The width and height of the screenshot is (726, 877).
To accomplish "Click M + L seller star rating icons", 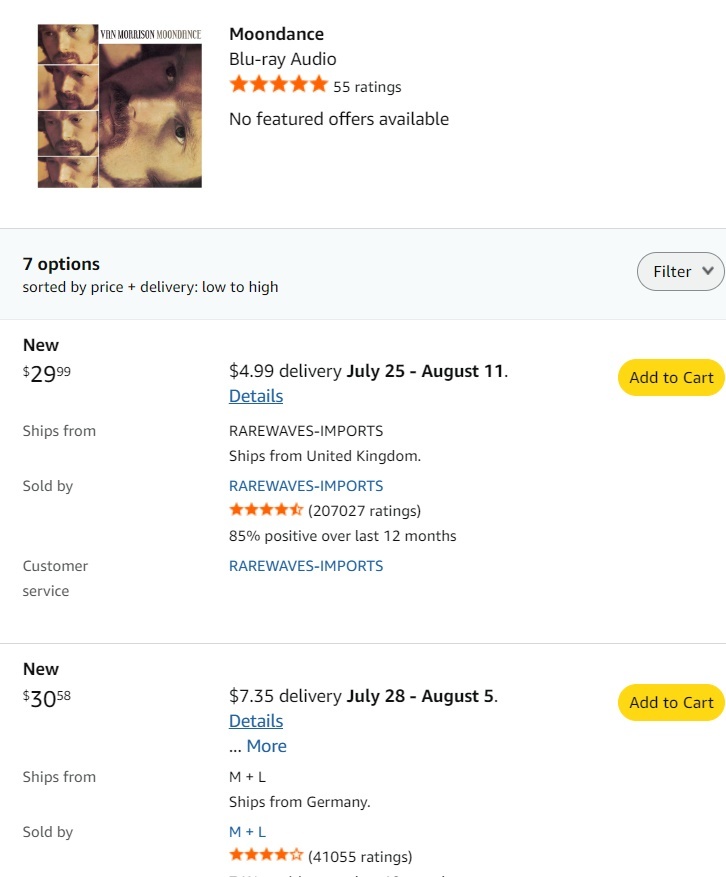I will tap(266, 855).
